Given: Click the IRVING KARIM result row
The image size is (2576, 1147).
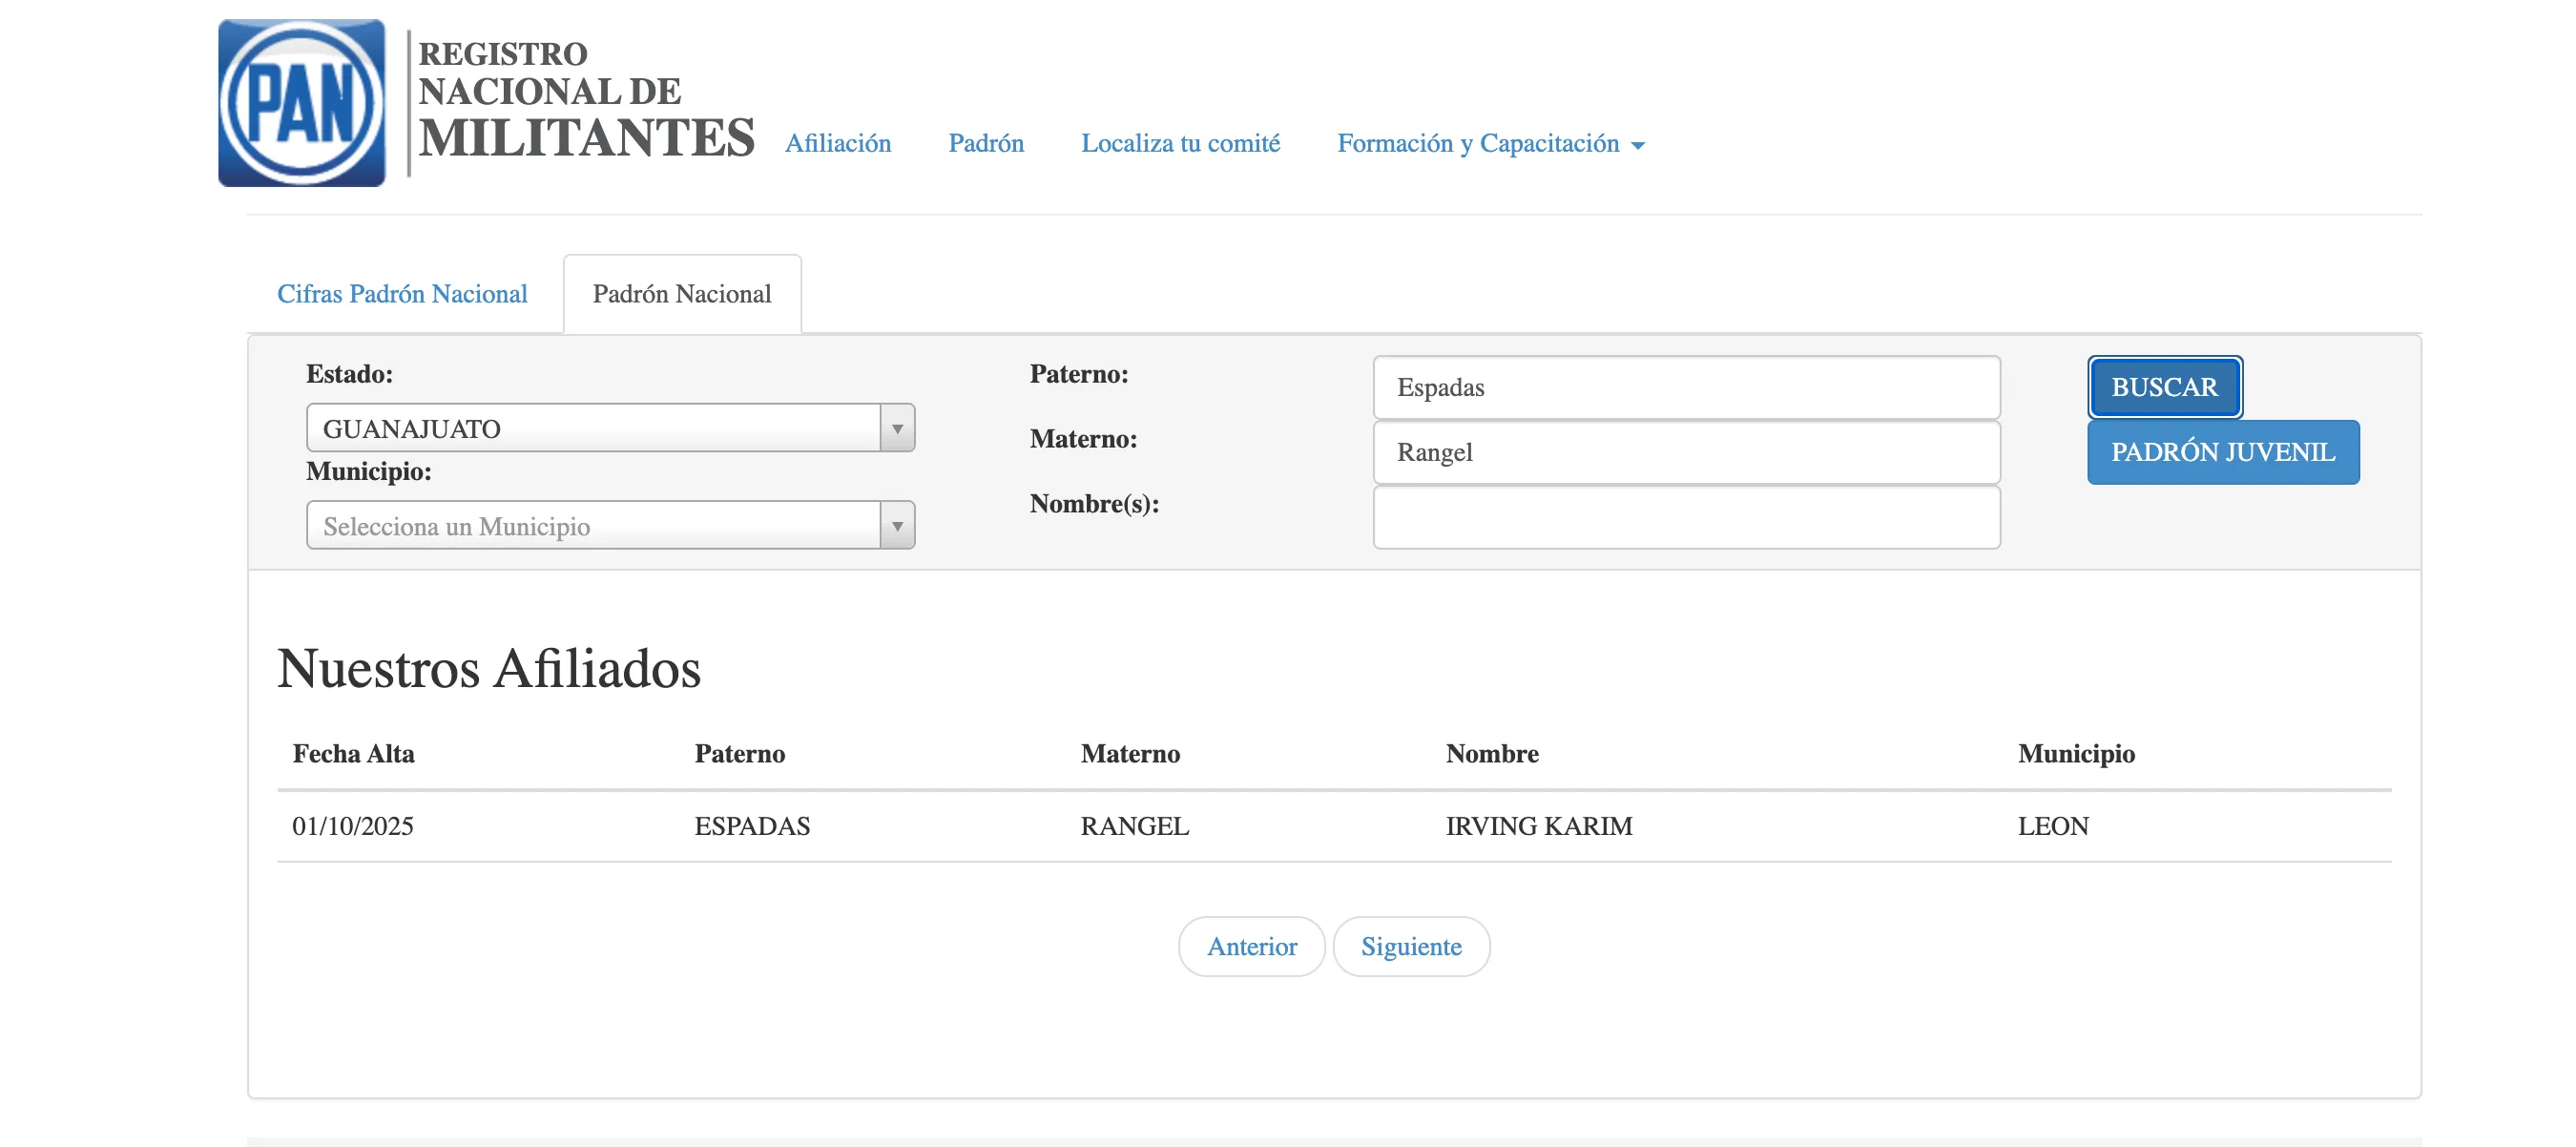Looking at the screenshot, I should (x=1538, y=826).
